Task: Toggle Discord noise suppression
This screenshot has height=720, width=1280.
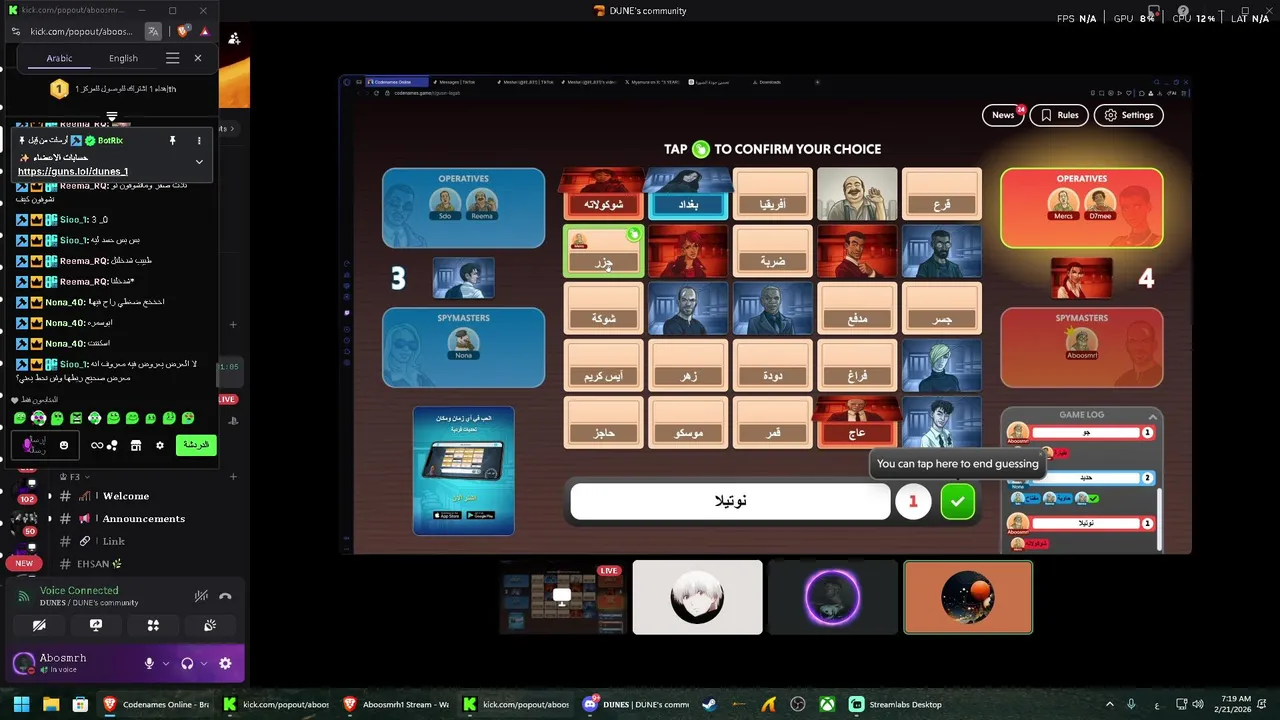Action: (x=201, y=596)
